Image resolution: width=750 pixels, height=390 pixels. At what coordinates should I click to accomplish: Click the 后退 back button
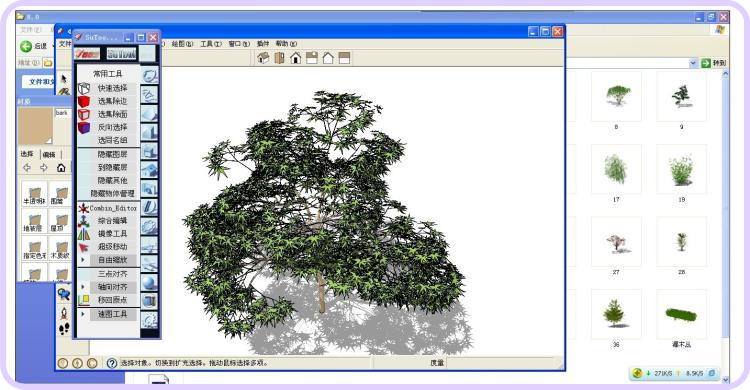click(33, 46)
